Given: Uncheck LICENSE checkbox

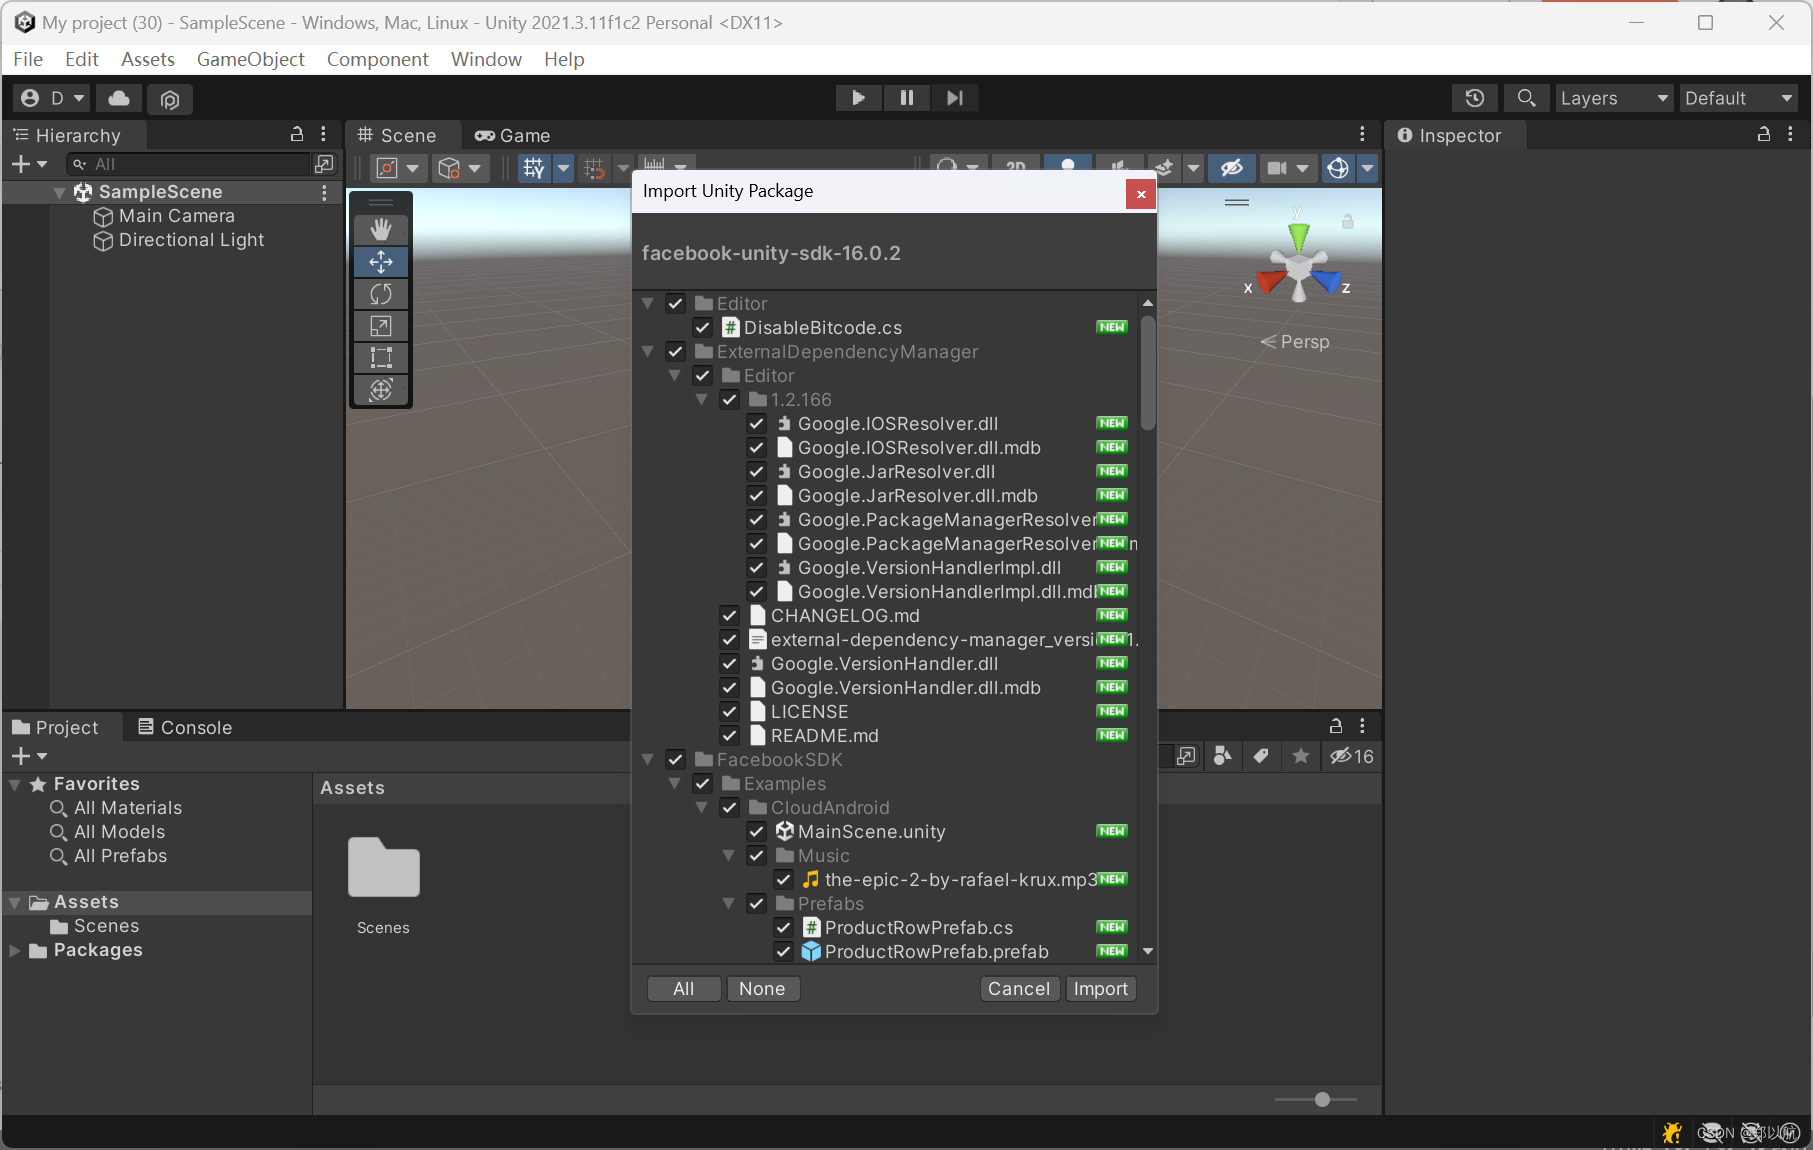Looking at the screenshot, I should (x=730, y=712).
